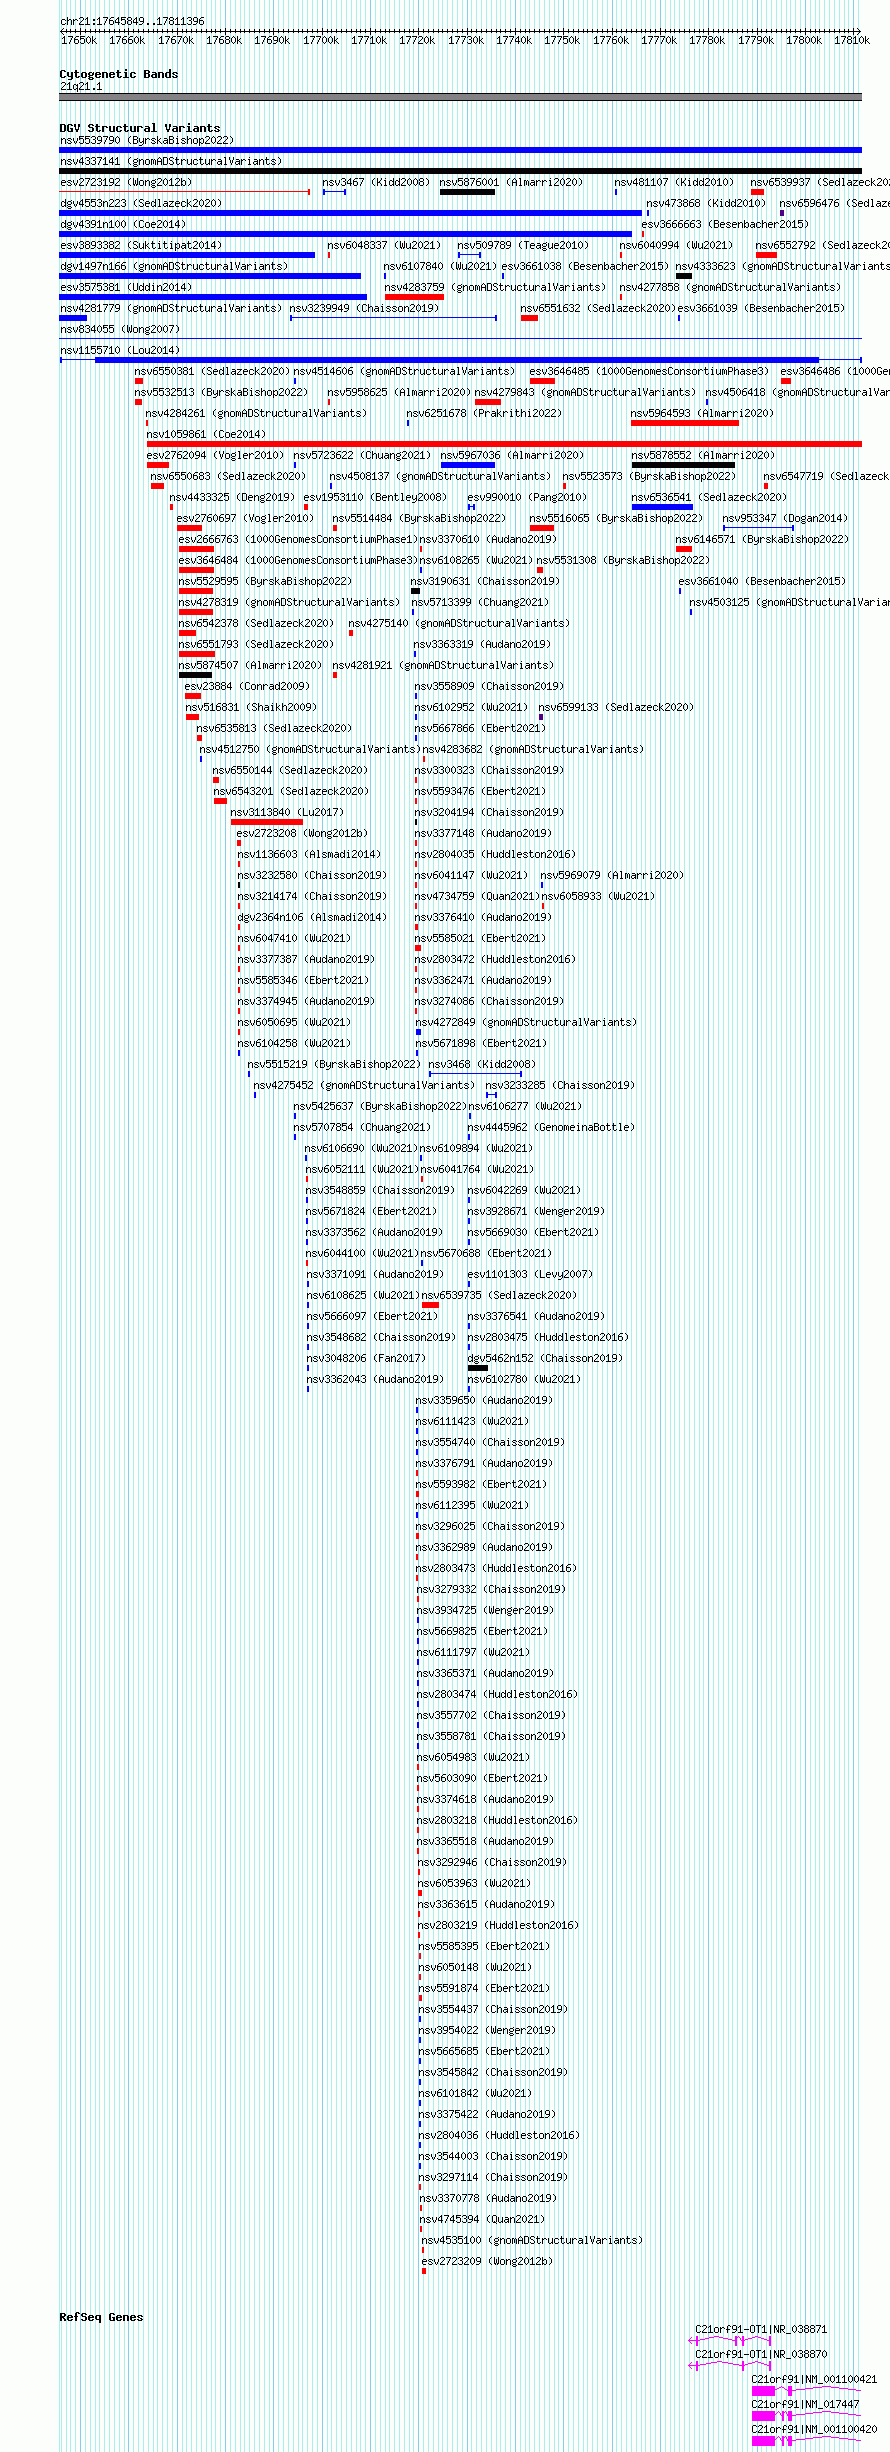890x2452 pixels.
Task: Click the nsv3113840 (Lu2017) red bar
Action: [267, 822]
